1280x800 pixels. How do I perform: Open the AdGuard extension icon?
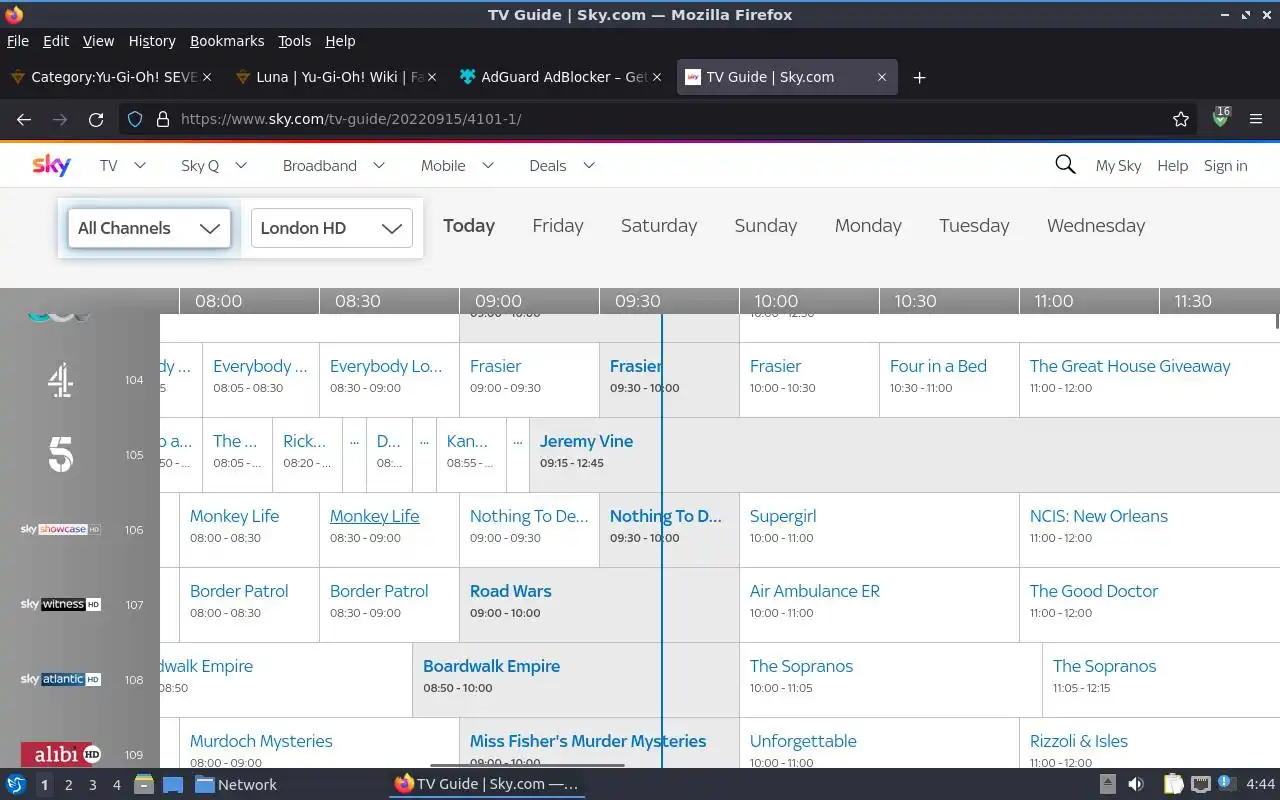(x=1220, y=118)
